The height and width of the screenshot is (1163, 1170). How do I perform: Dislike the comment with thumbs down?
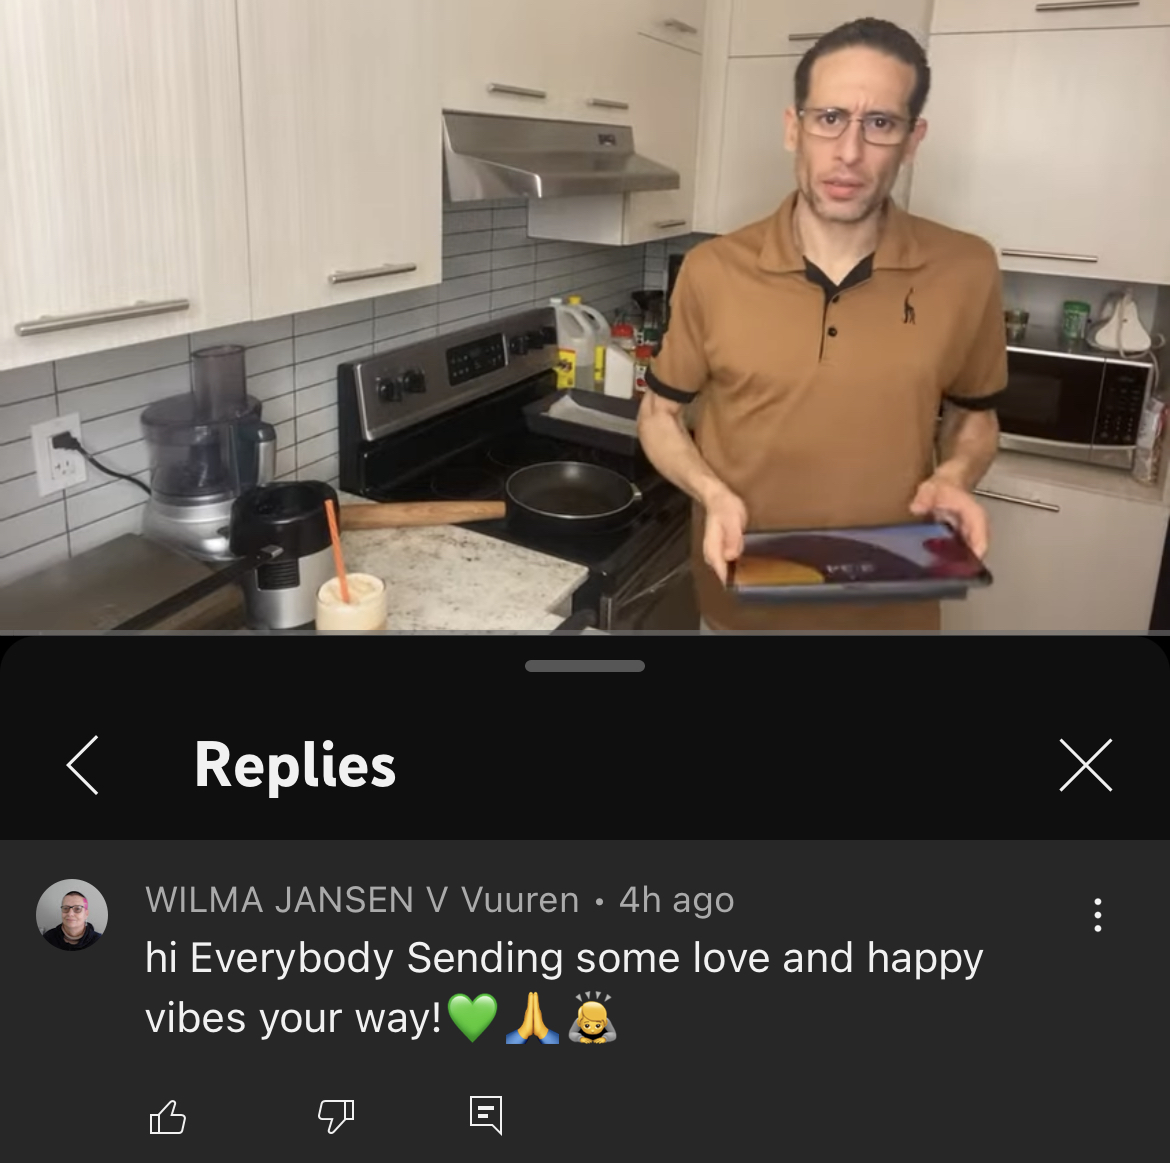coord(336,1117)
